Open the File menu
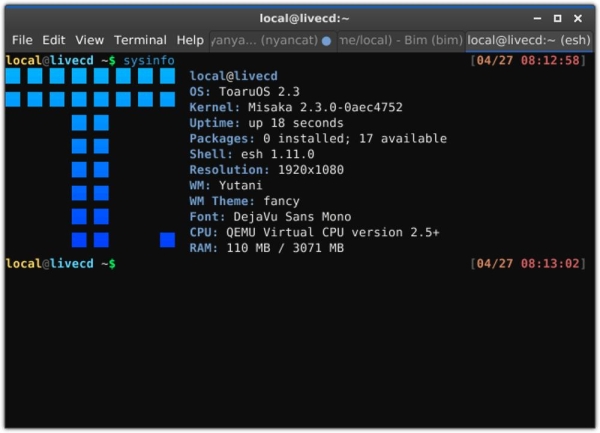 [x=22, y=40]
